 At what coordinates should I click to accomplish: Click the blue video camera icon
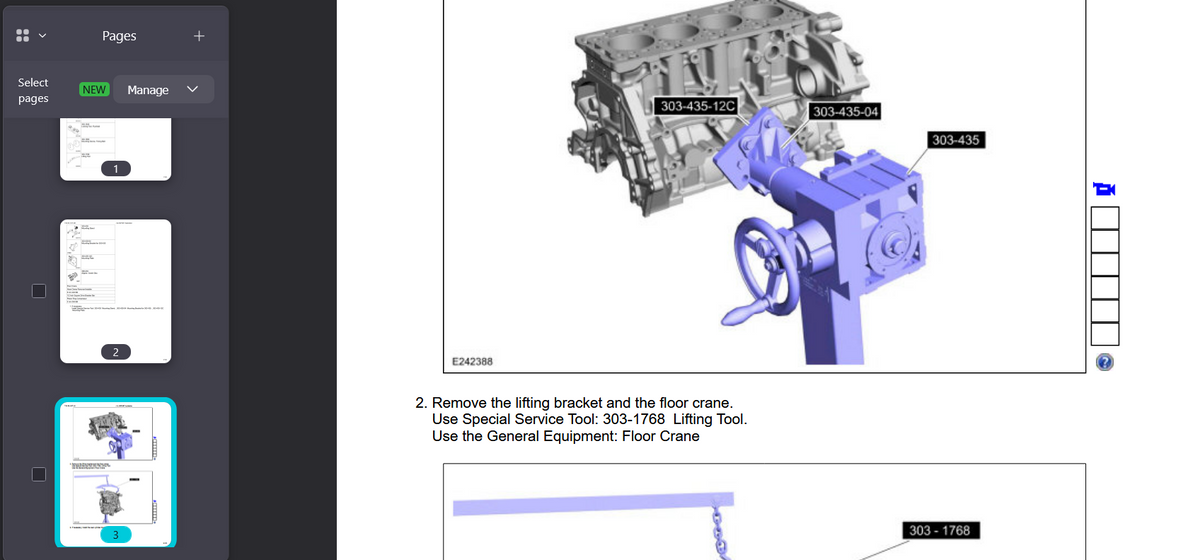[x=1104, y=189]
